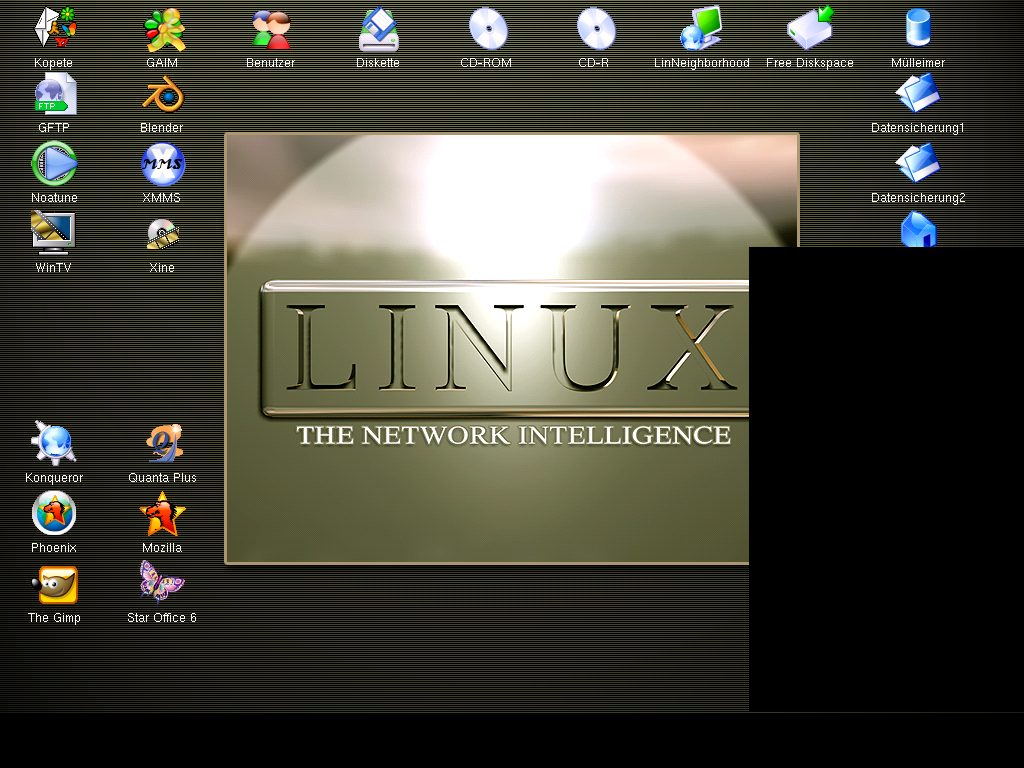Open the Datensicherung2 folder
This screenshot has width=1024, height=768.
[918, 163]
